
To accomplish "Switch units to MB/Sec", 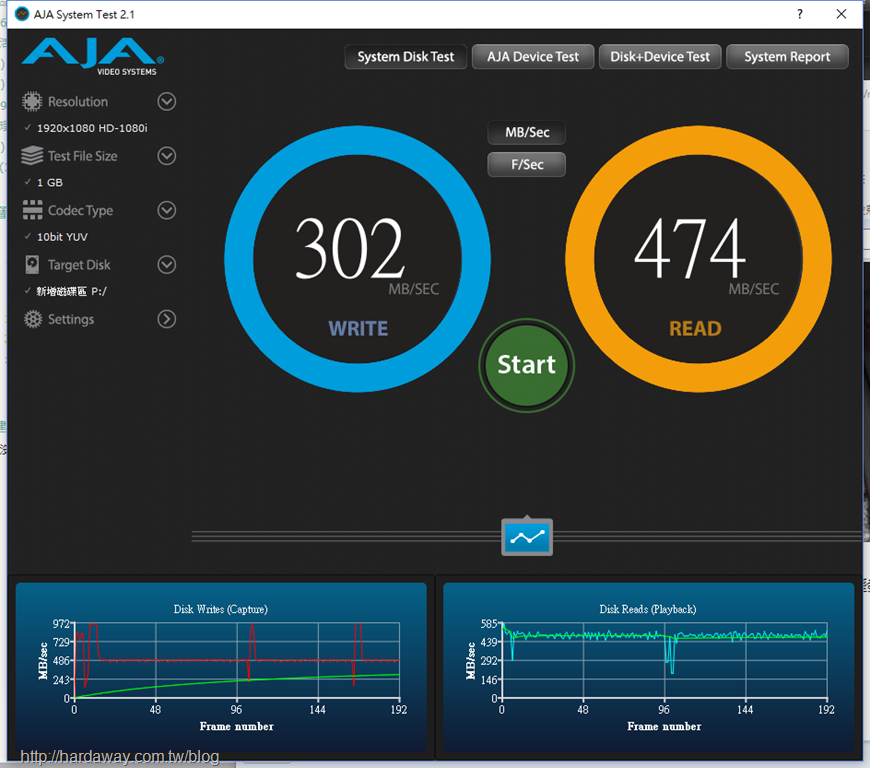I will tap(527, 133).
